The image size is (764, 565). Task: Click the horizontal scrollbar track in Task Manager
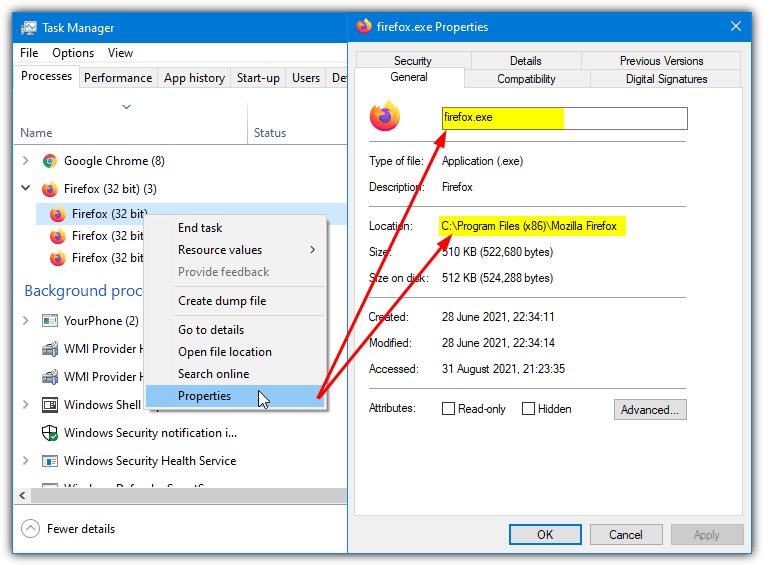(x=189, y=496)
